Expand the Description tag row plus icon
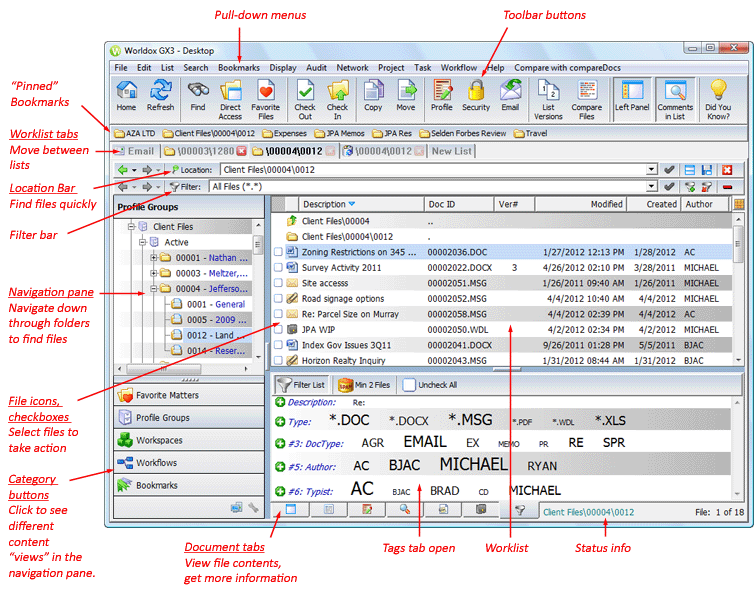The width and height of the screenshot is (754, 596). tap(280, 402)
